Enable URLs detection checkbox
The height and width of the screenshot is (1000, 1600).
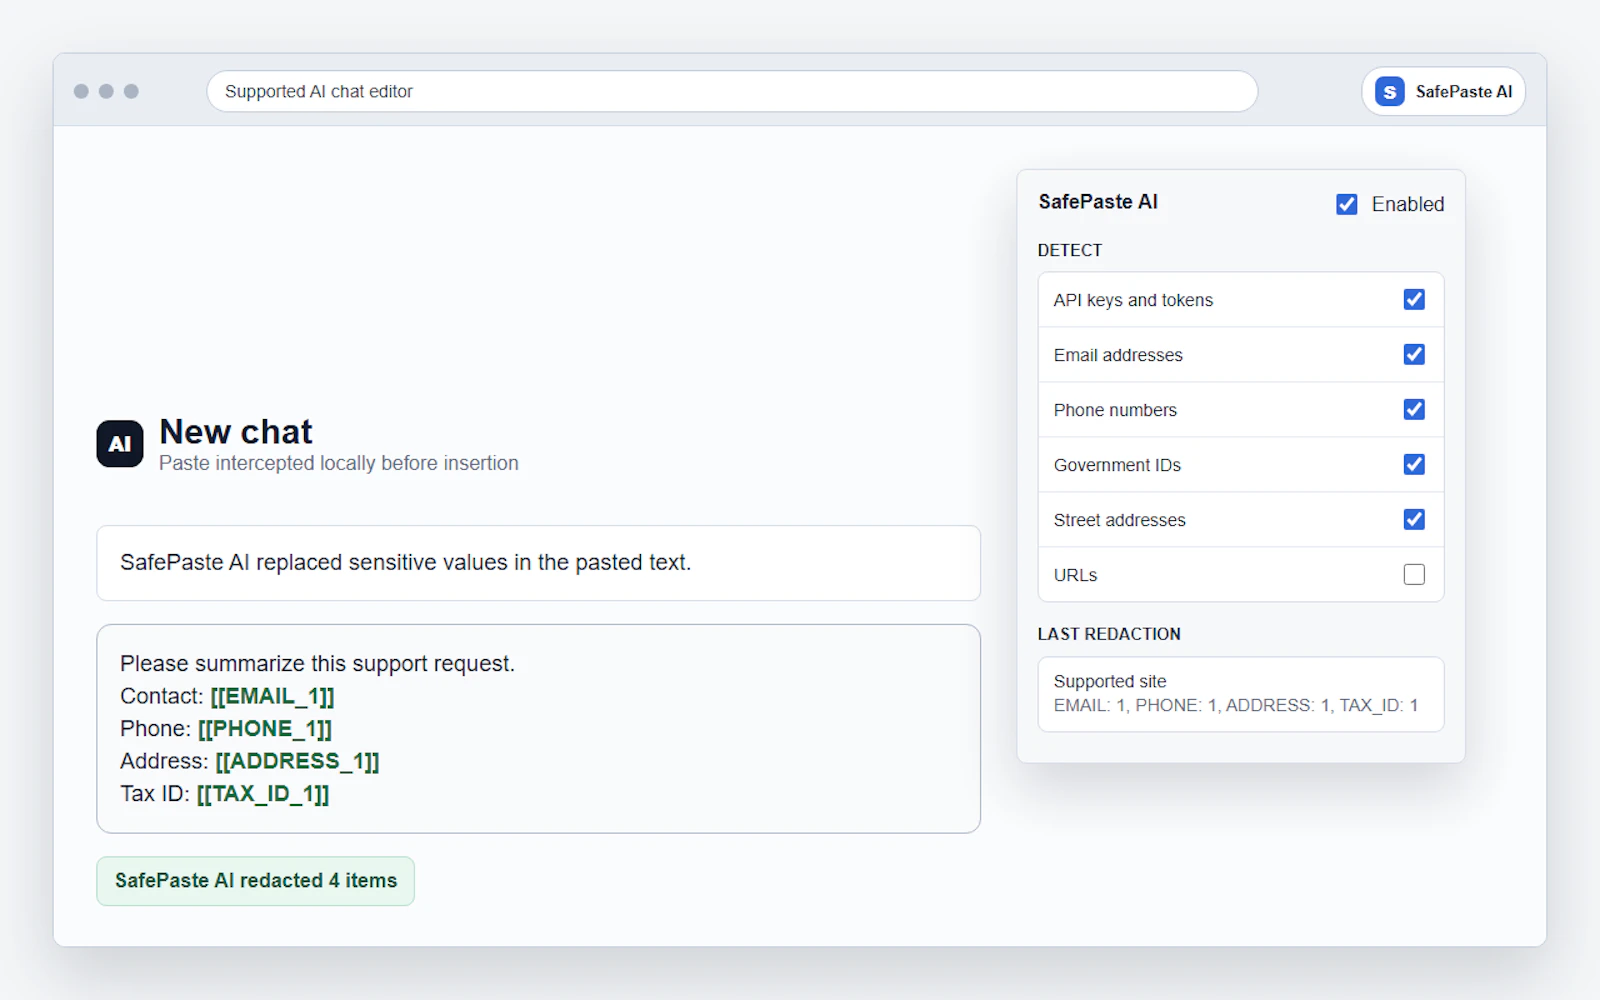(x=1414, y=574)
